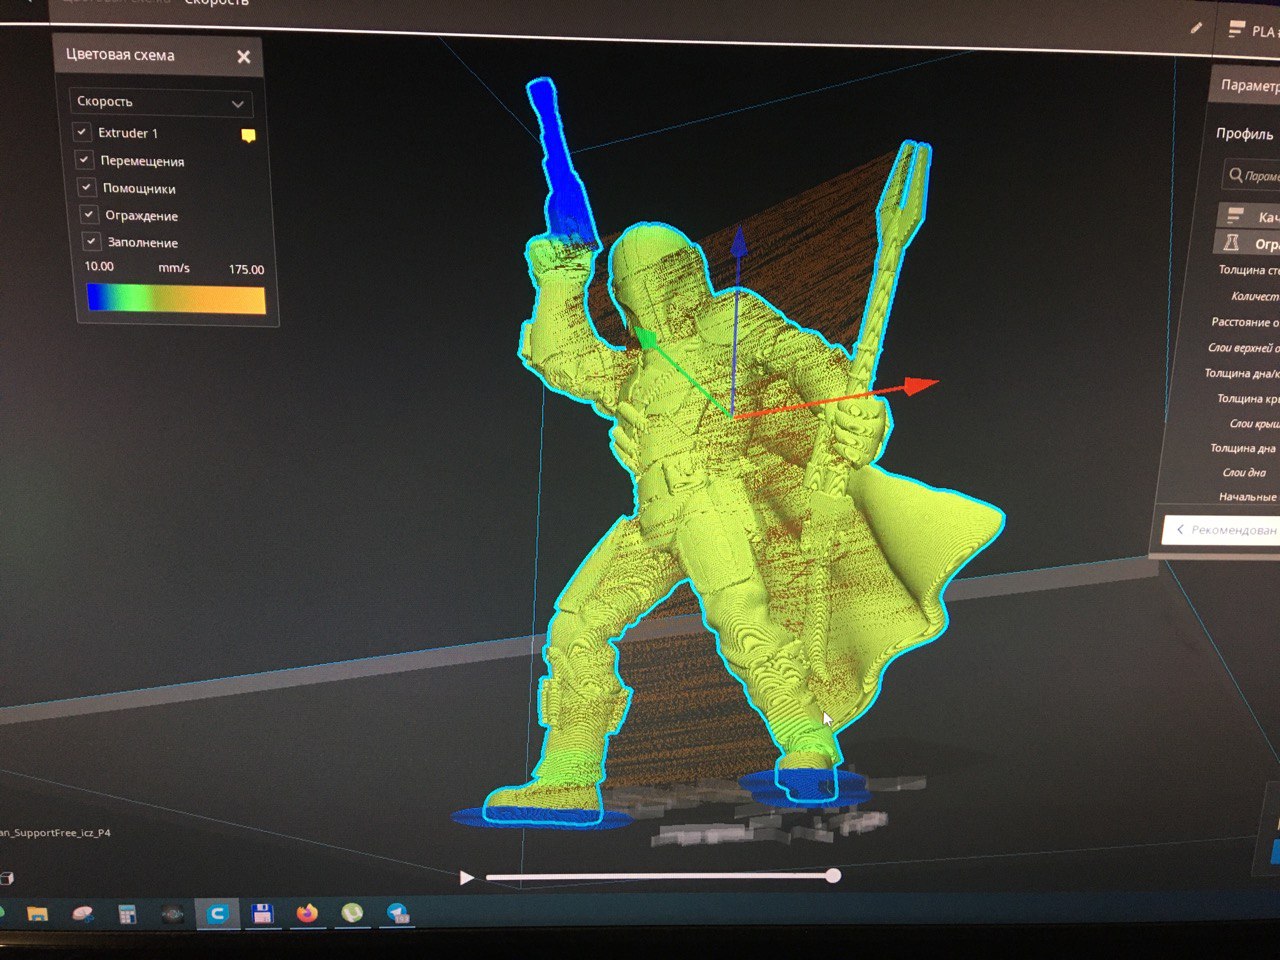
Task: Click the Толщина дна/крышки setting label
Action: pyautogui.click(x=1240, y=373)
